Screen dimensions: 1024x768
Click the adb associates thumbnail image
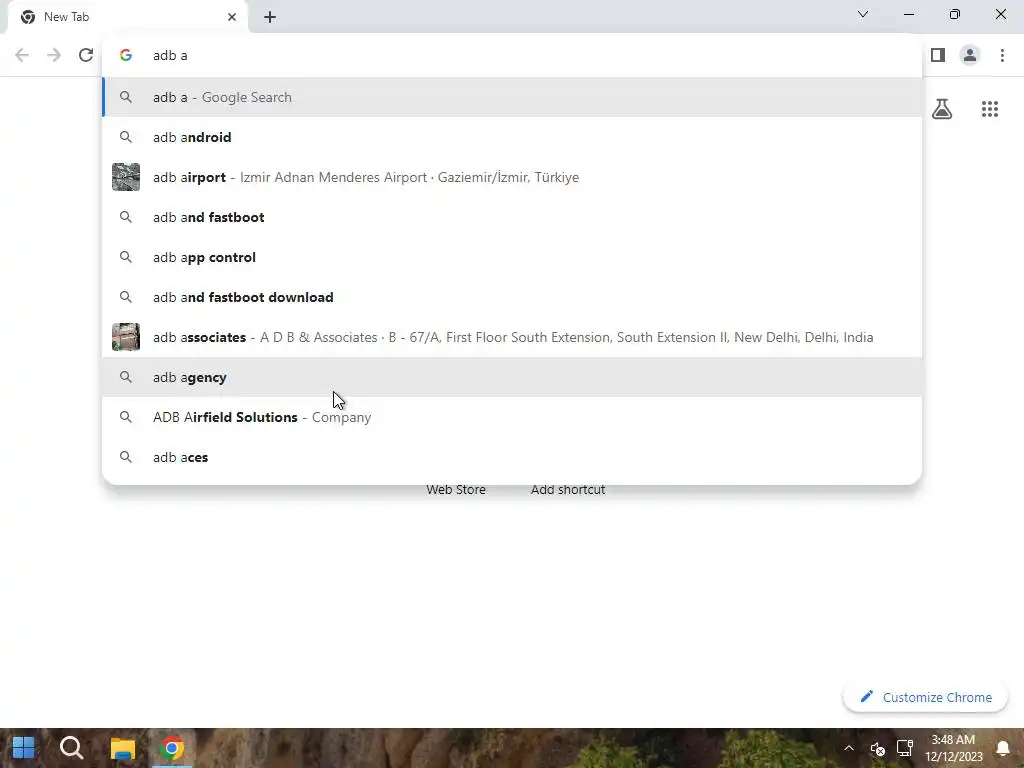tap(126, 337)
